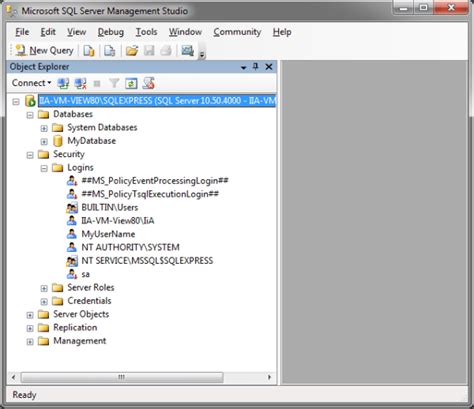This screenshot has width=474, height=409.
Task: Open the Debug menu
Action: (x=111, y=32)
